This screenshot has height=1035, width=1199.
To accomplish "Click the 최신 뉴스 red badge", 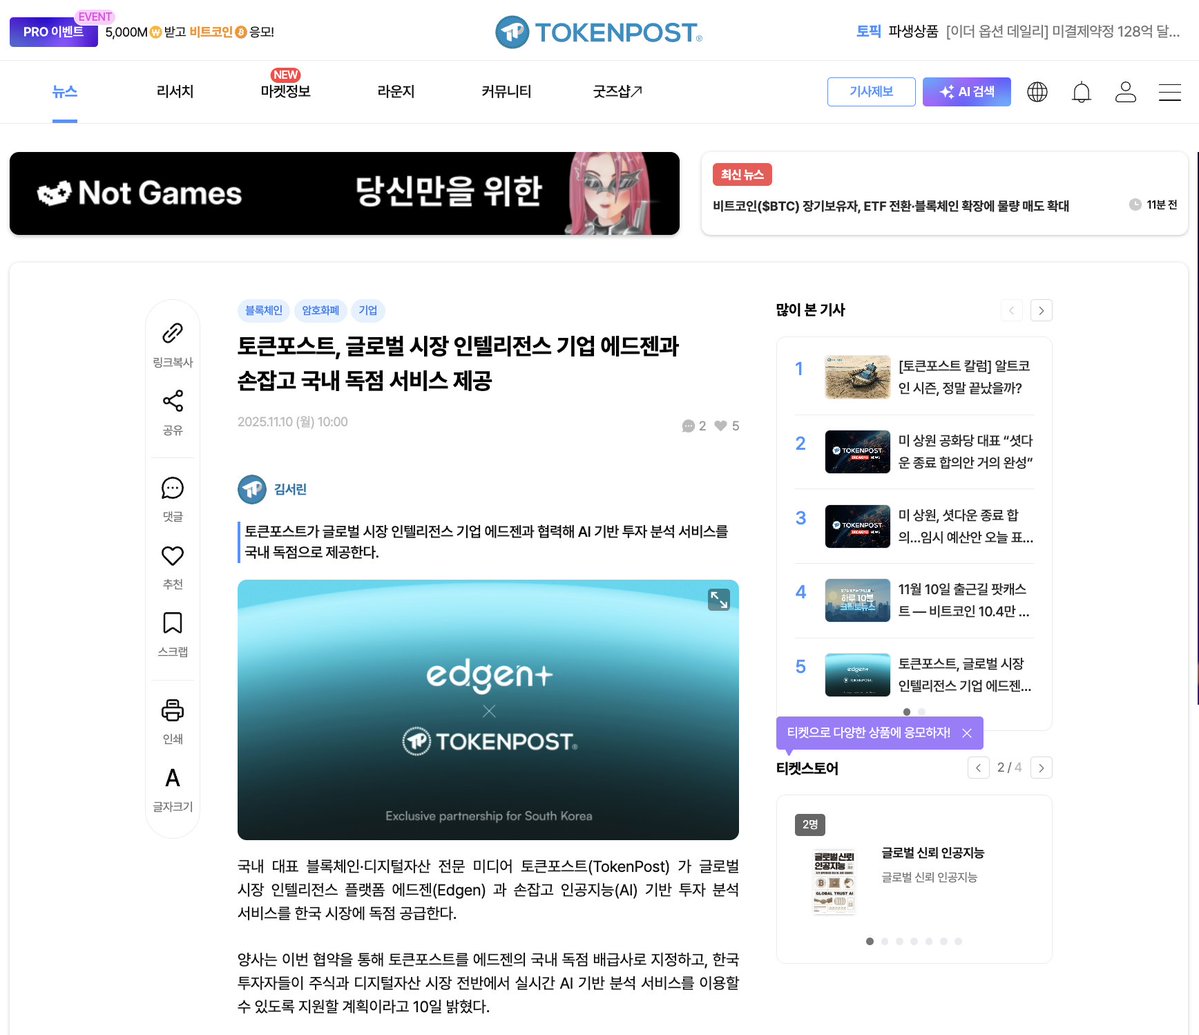I will tap(742, 175).
